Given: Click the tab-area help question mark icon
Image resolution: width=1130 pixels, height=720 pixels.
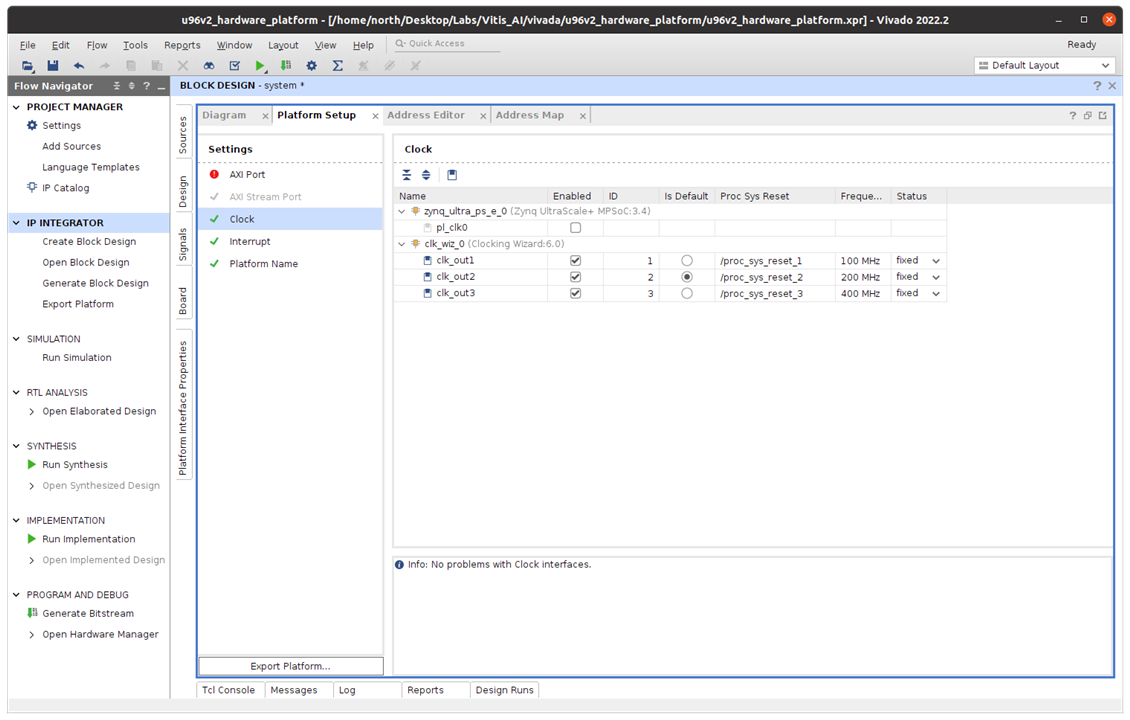Looking at the screenshot, I should click(x=1072, y=115).
